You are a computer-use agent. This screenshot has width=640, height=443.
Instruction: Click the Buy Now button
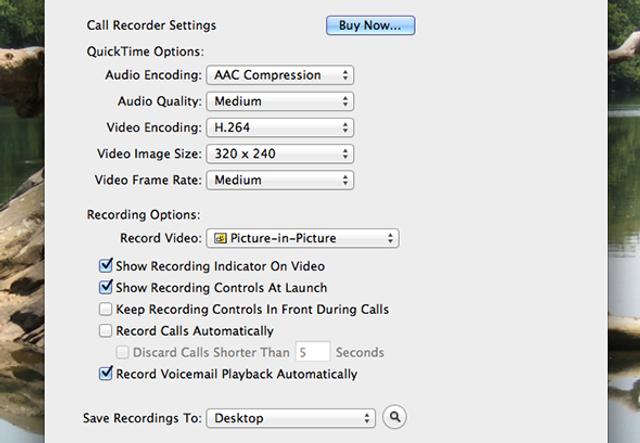[x=370, y=25]
